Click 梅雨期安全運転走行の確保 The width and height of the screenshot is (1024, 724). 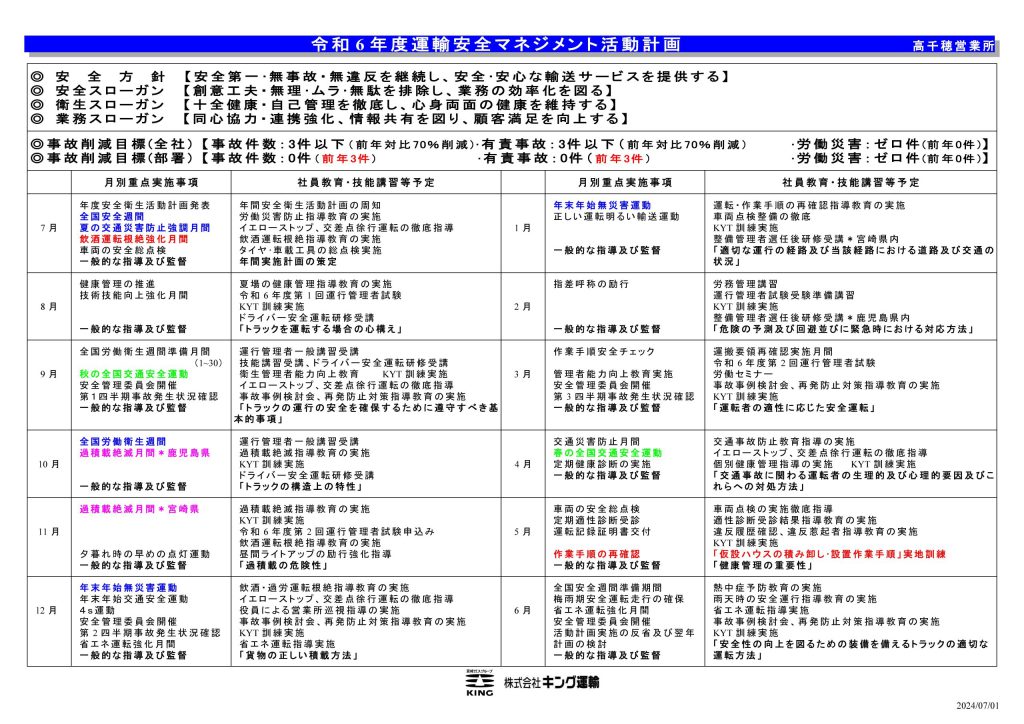[618, 599]
